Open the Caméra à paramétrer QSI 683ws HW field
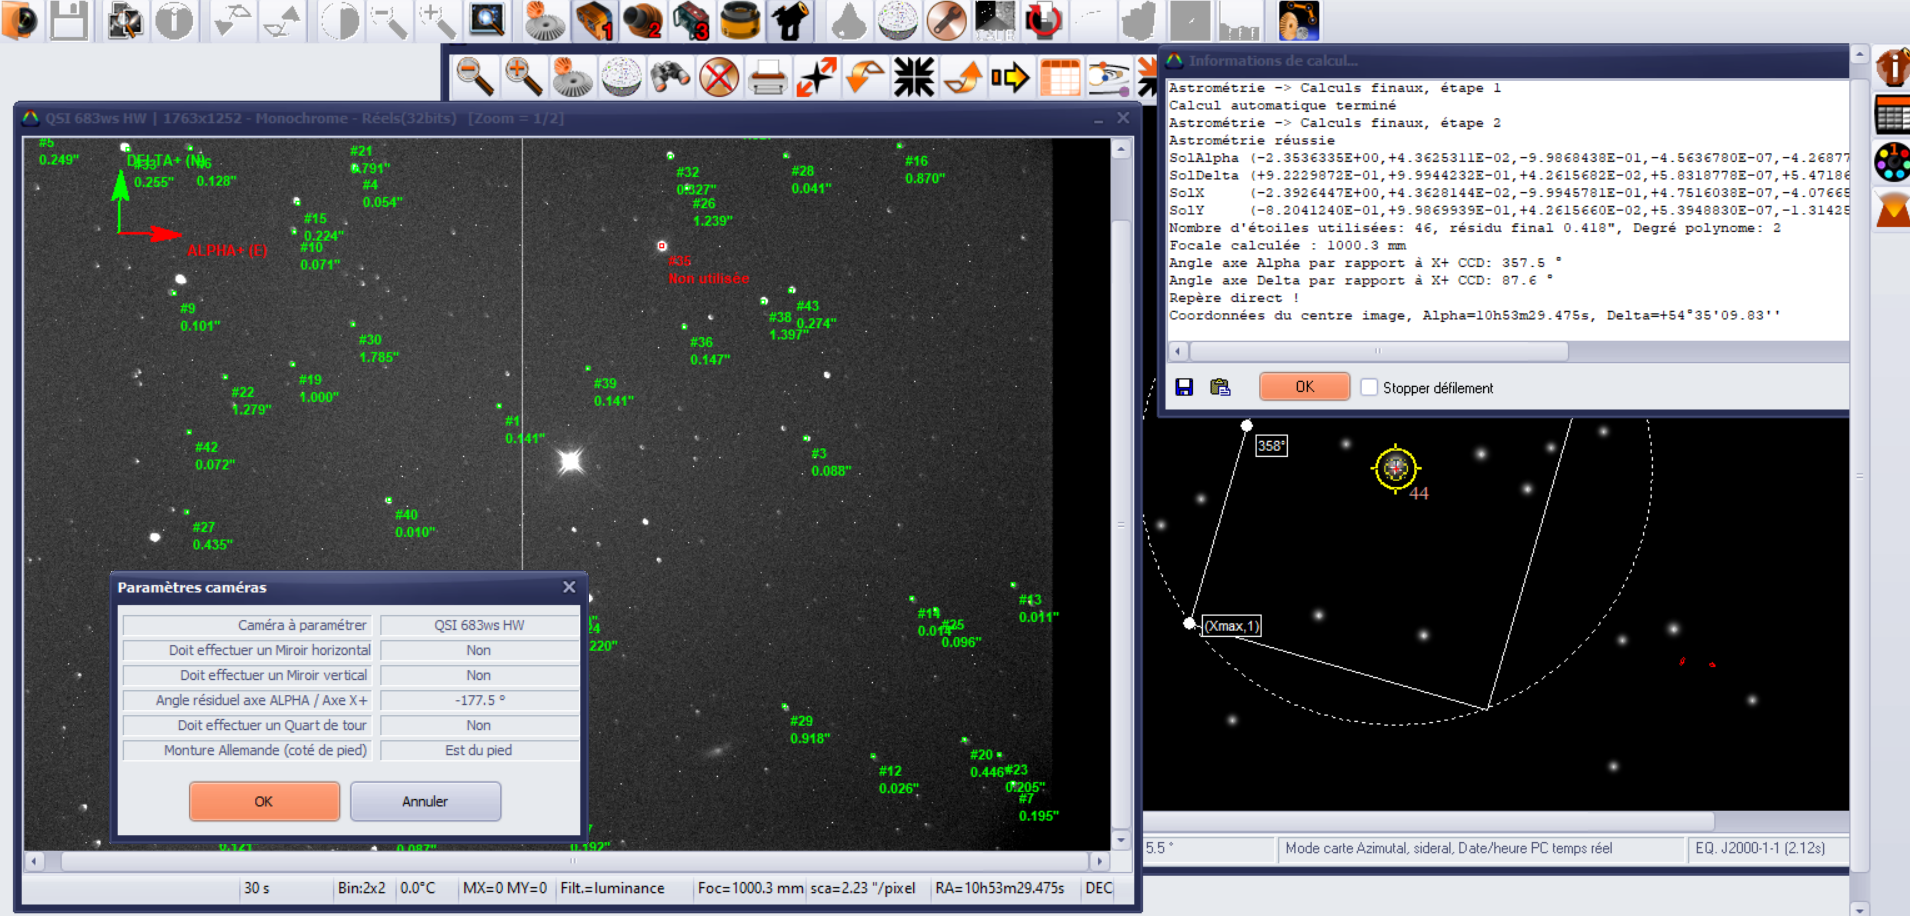Viewport: 1910px width, 916px height. click(x=479, y=625)
